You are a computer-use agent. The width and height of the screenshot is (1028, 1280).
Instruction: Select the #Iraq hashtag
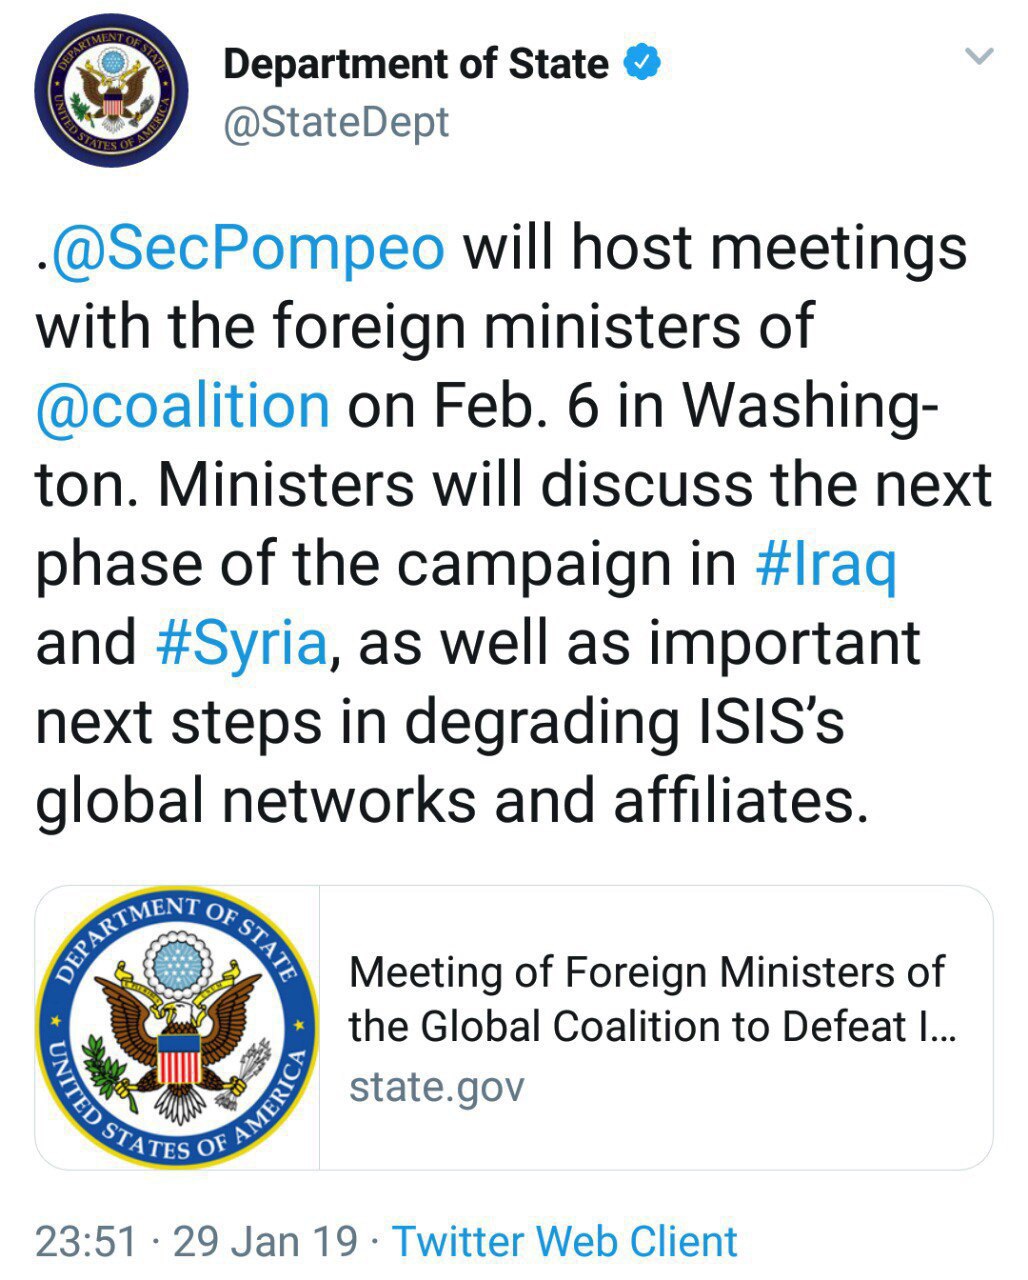826,563
